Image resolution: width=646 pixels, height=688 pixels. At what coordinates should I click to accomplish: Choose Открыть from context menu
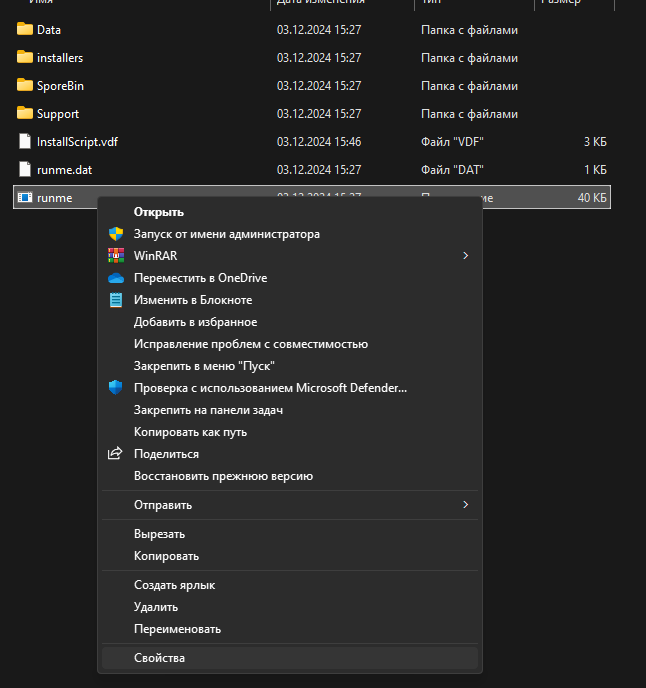click(290, 212)
